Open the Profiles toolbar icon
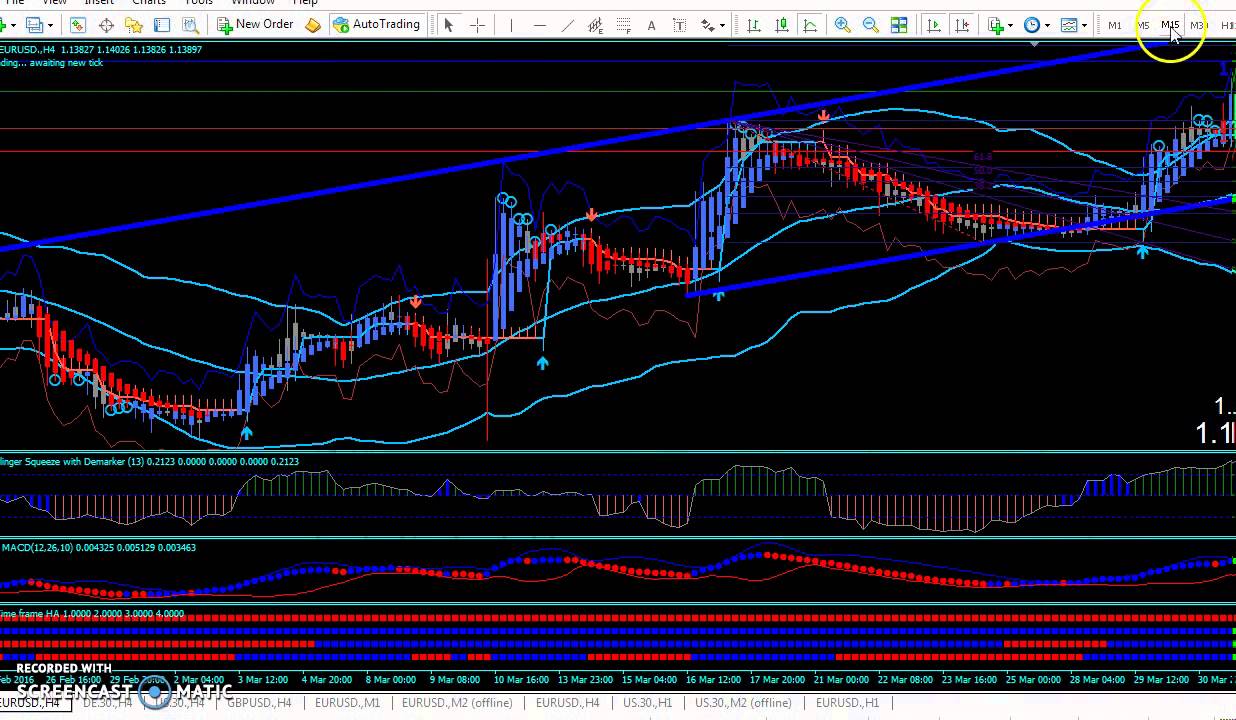 (36, 25)
